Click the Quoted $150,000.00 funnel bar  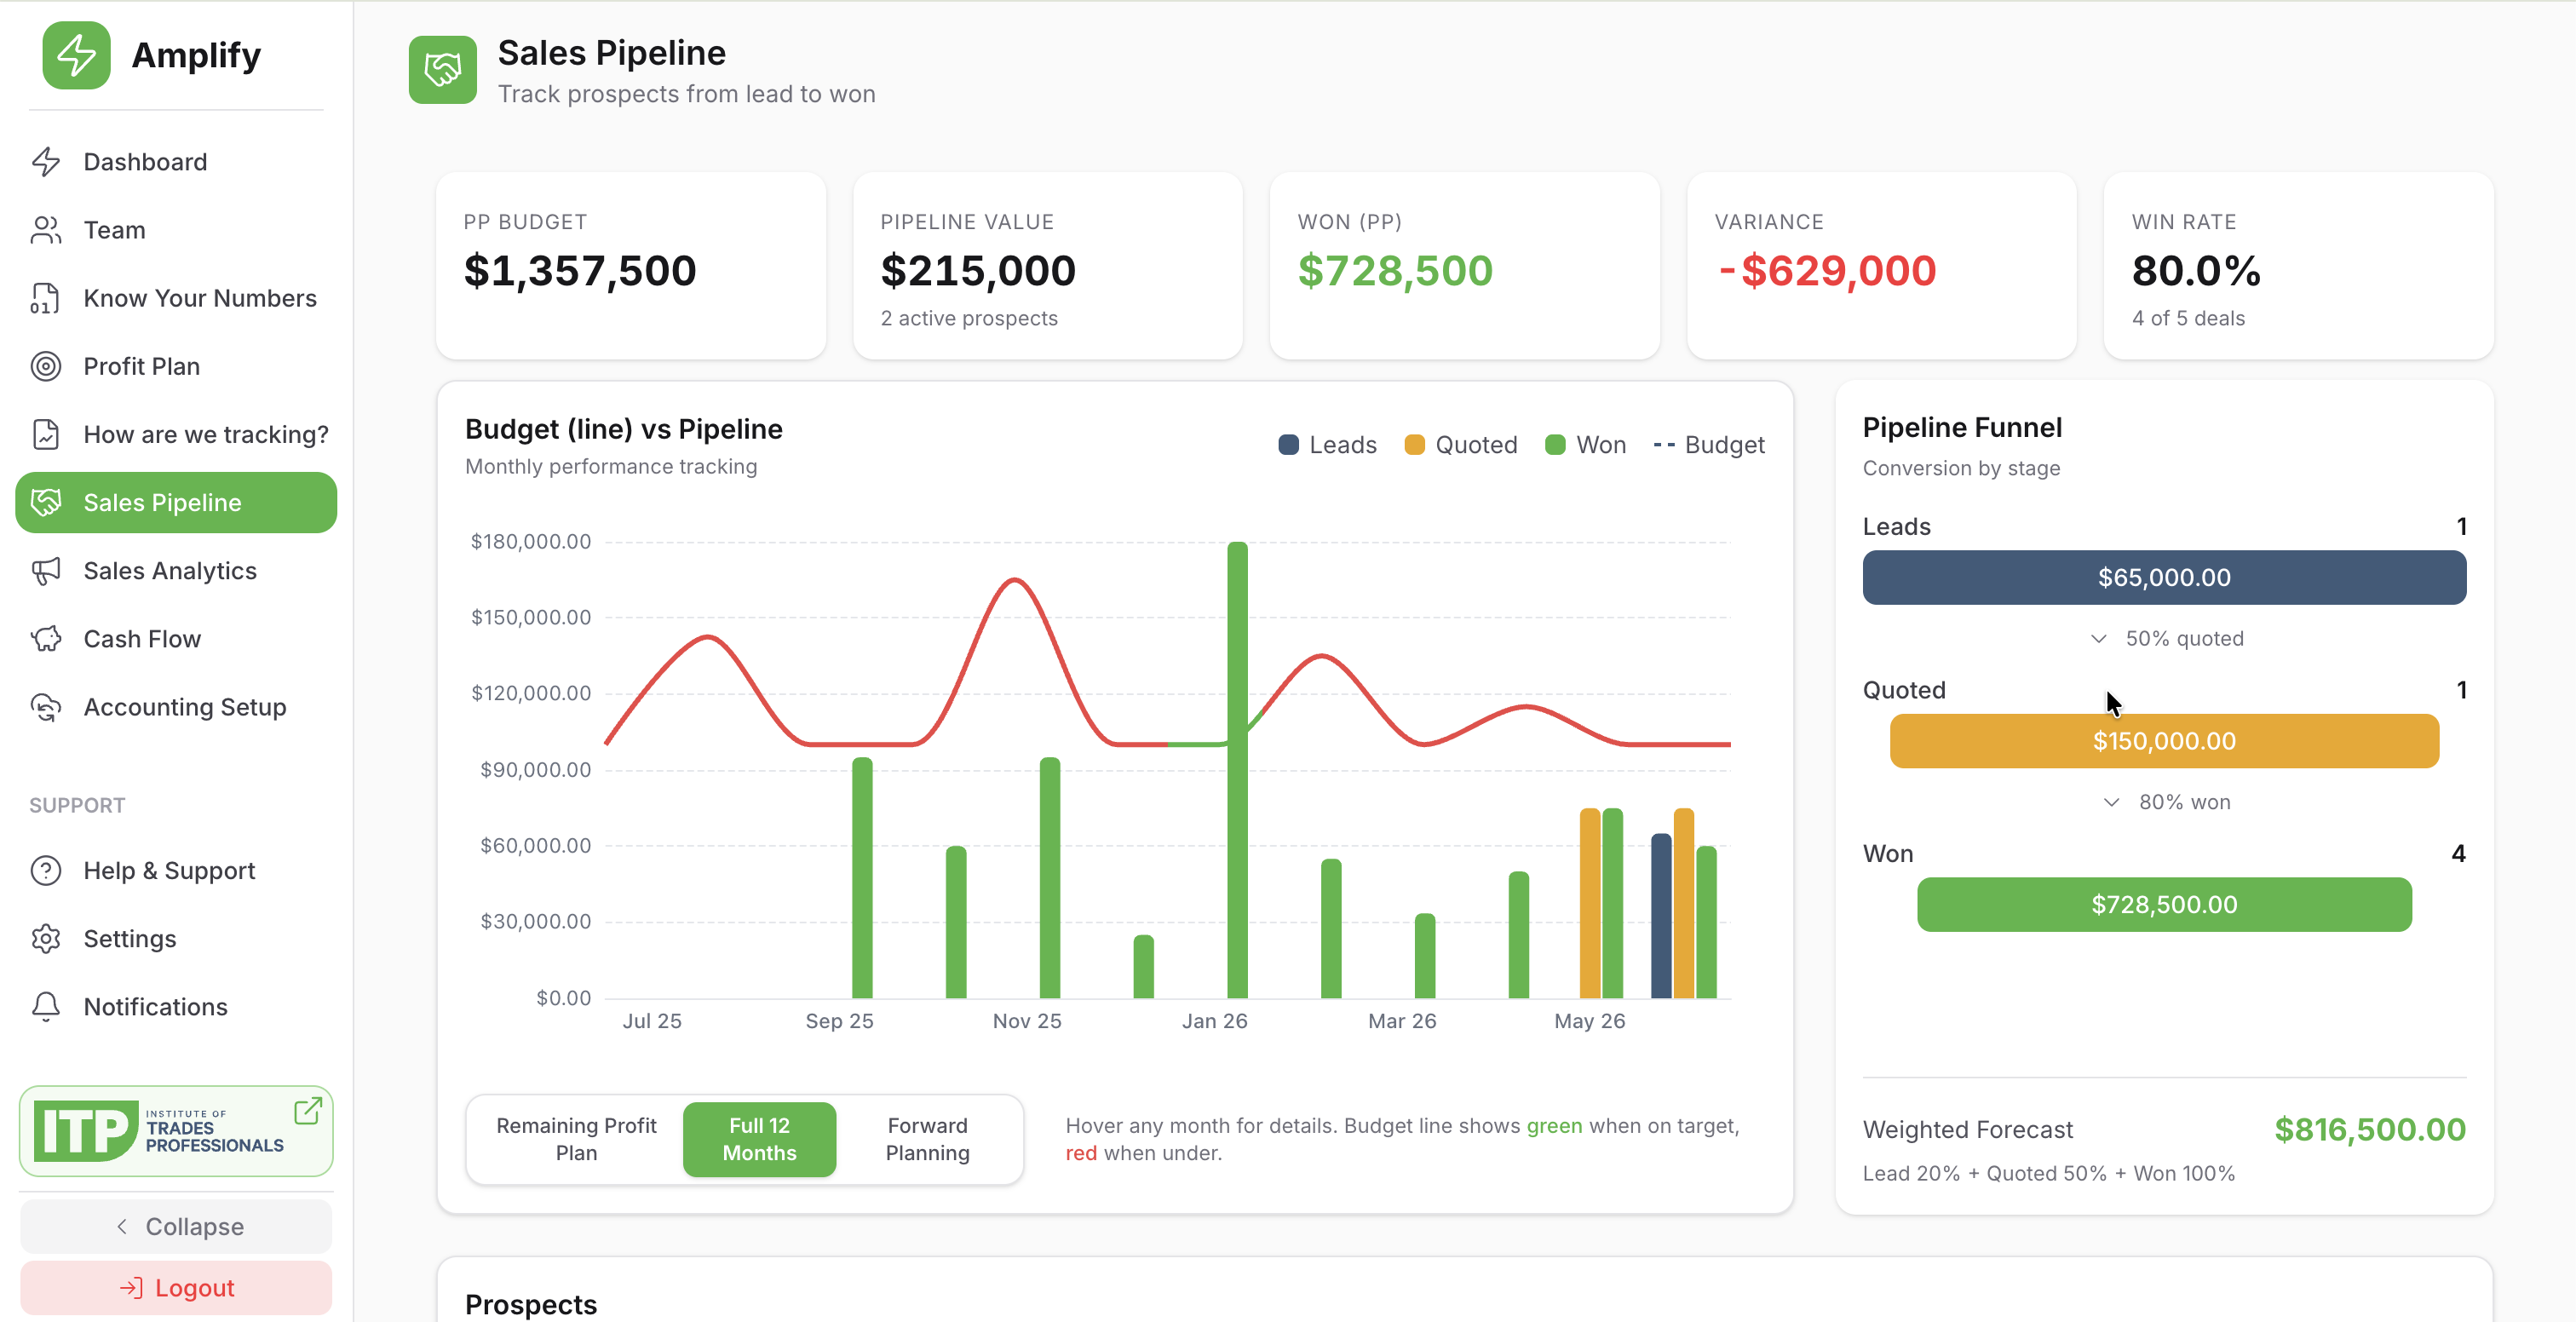click(2164, 741)
